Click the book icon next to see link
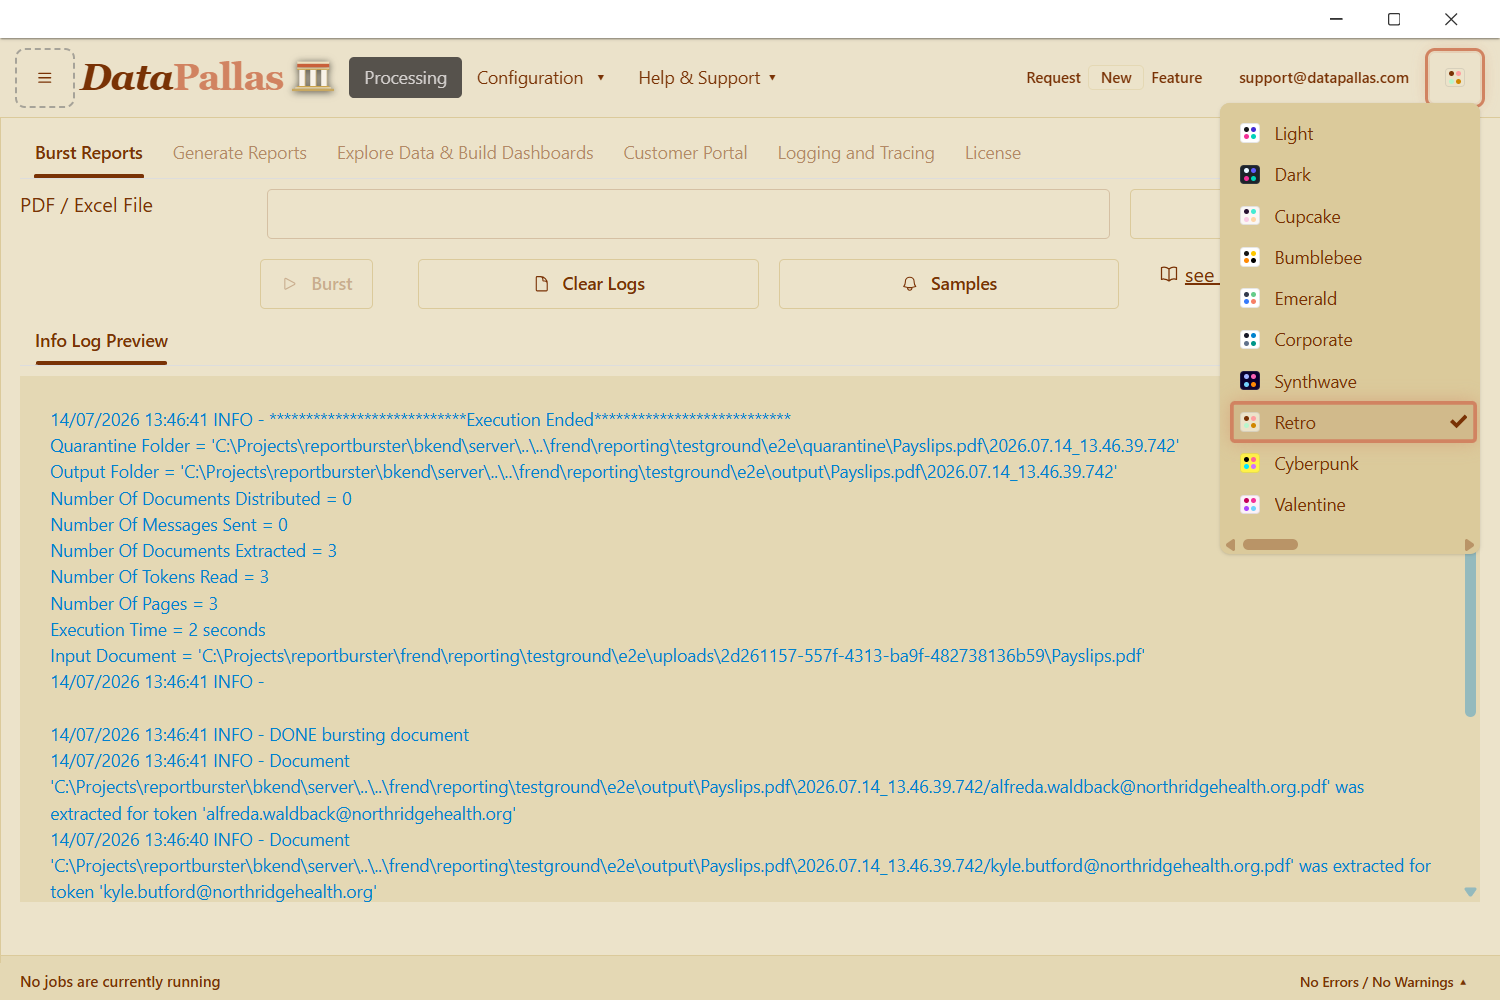1500x1000 pixels. (x=1168, y=274)
